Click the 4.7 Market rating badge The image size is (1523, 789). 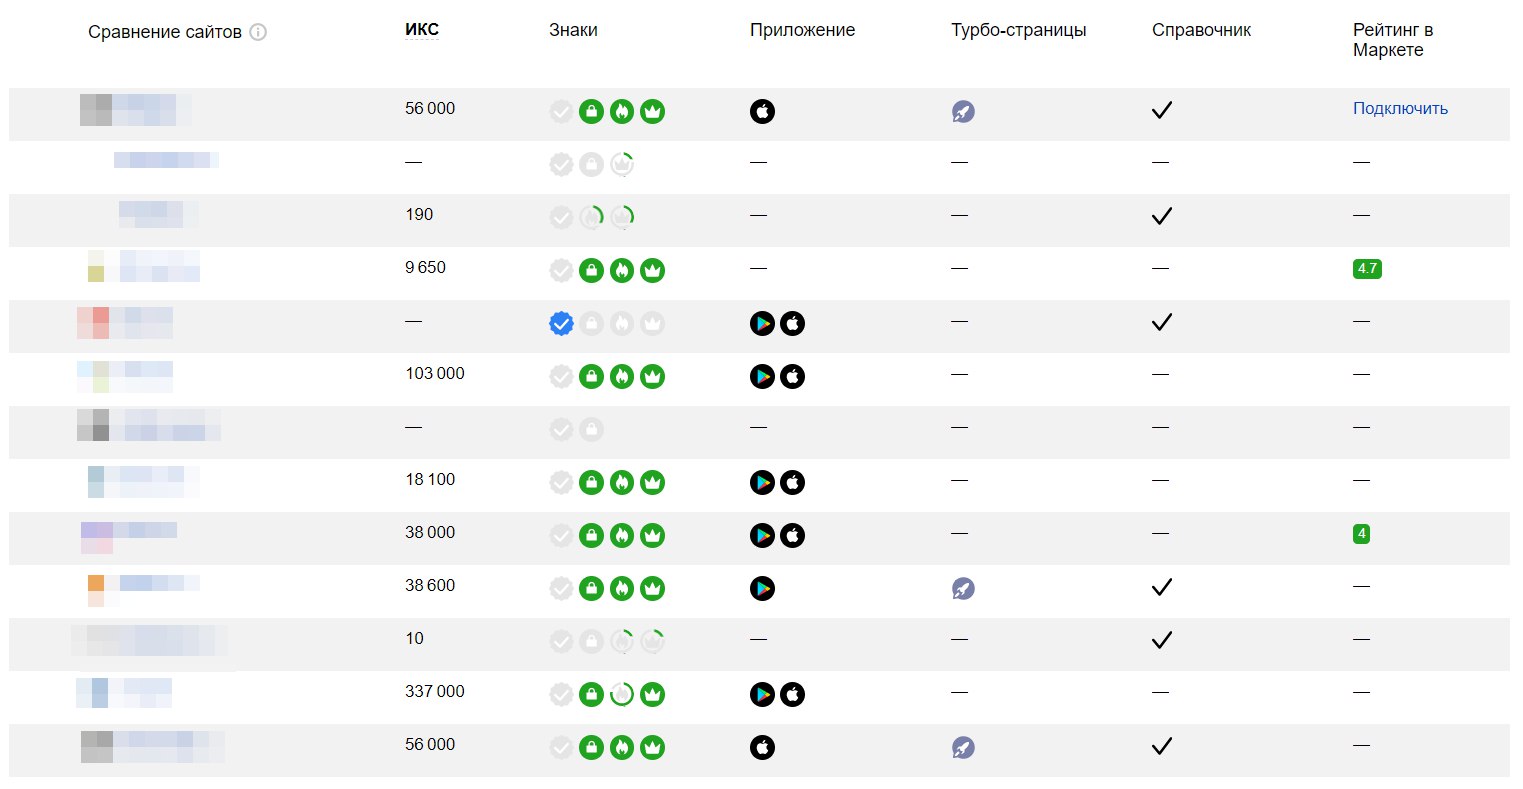click(x=1367, y=268)
